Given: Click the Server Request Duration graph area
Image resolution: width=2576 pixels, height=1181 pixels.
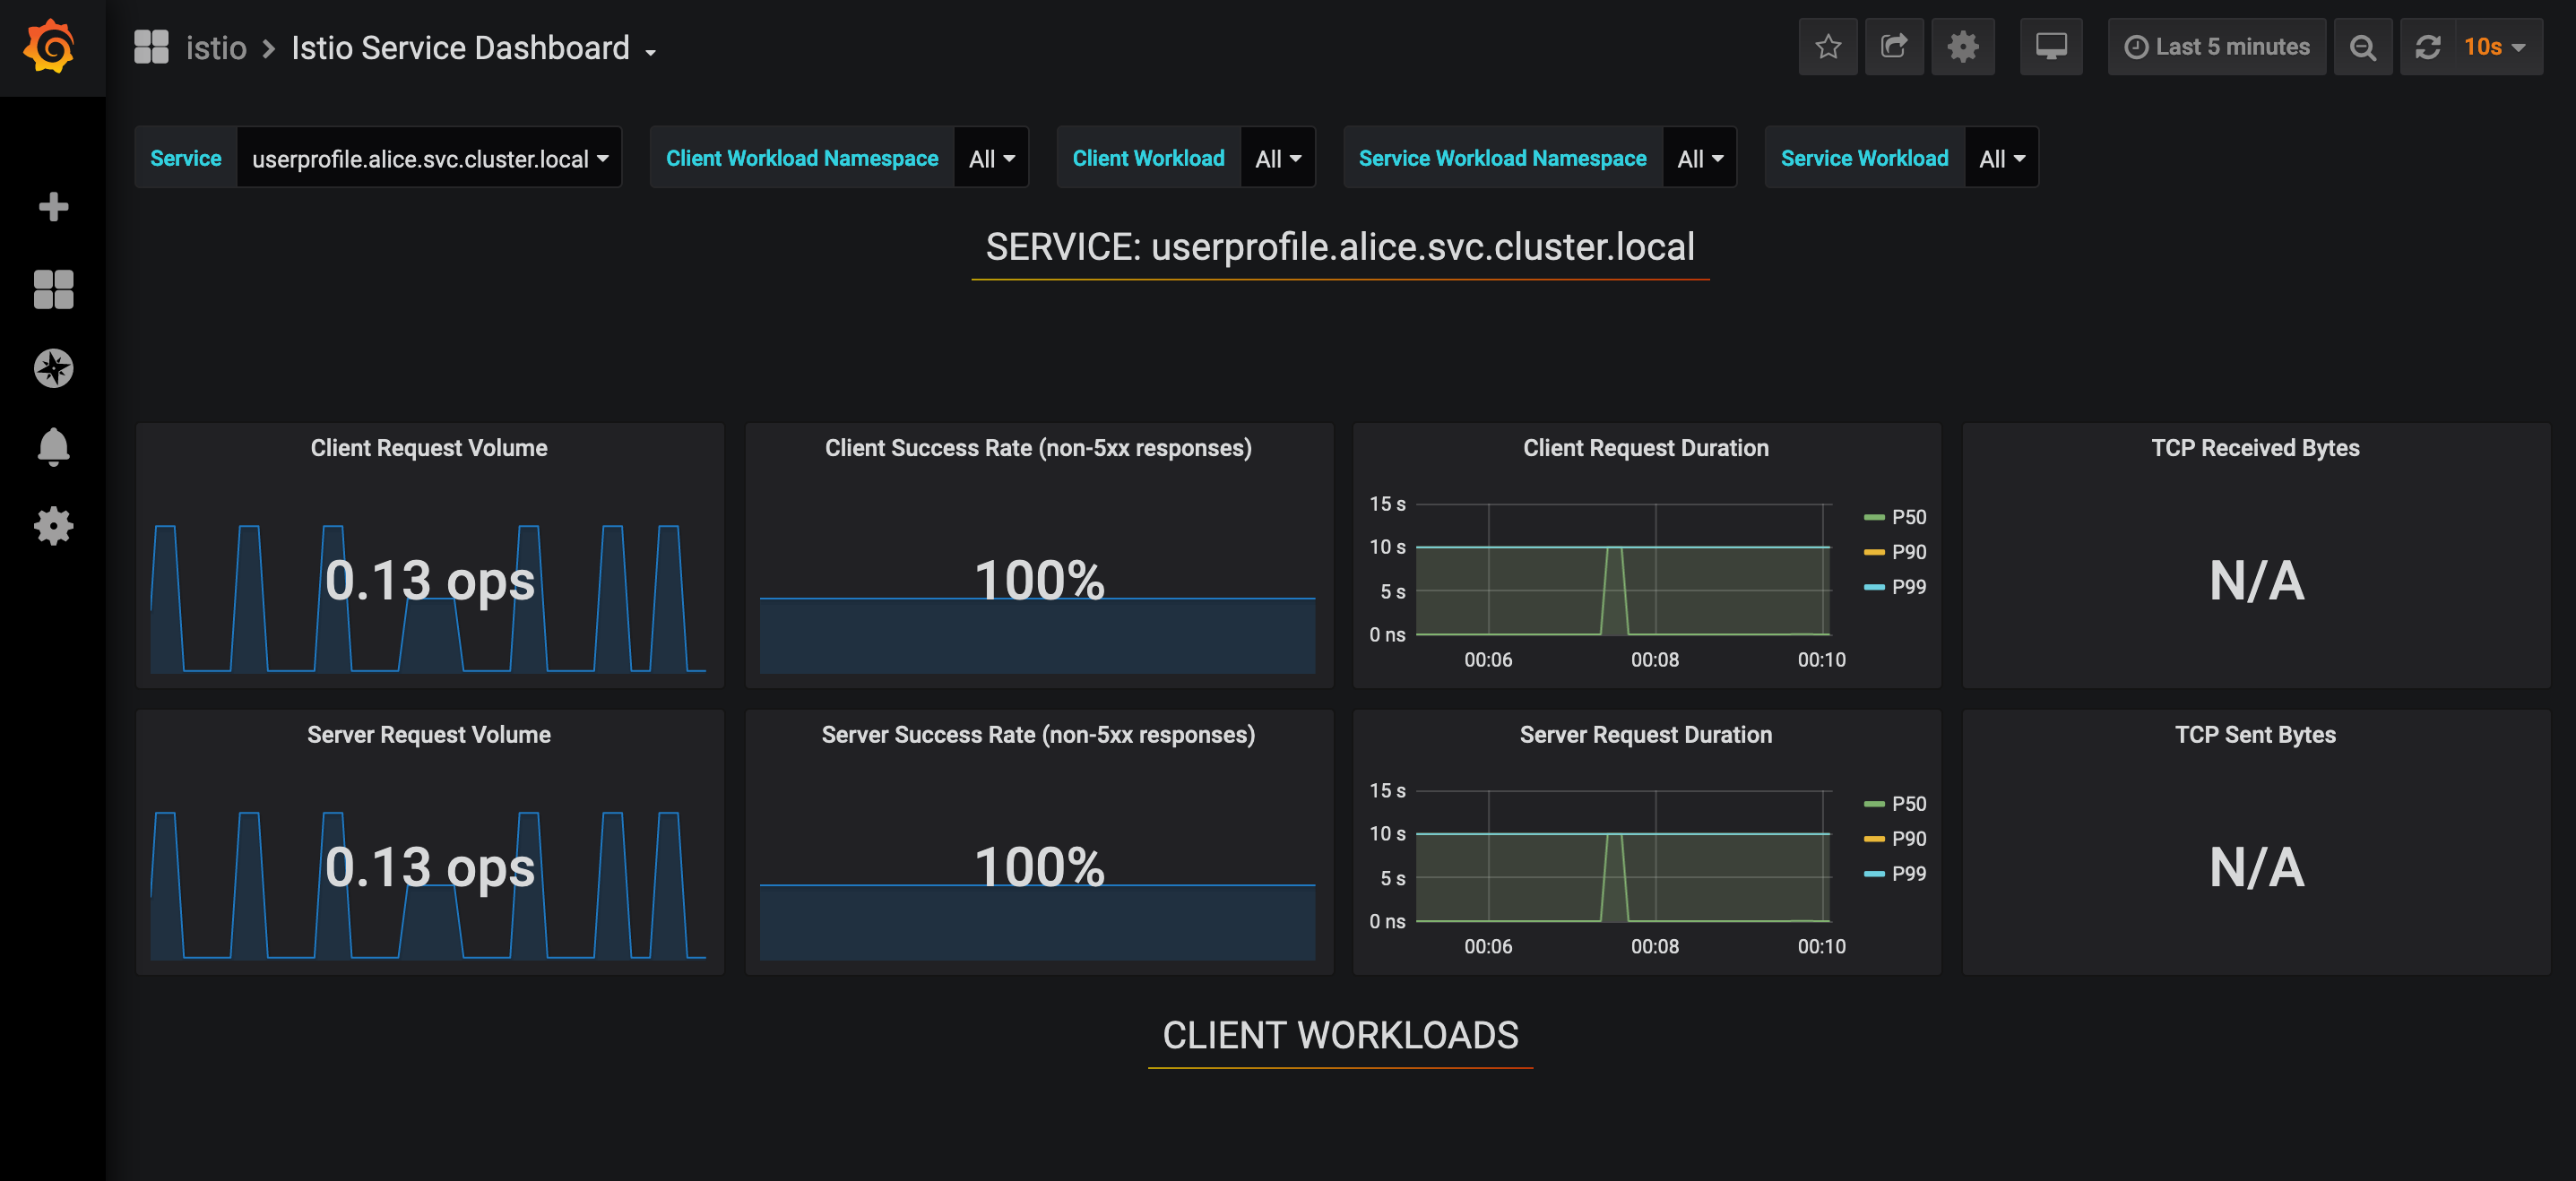Looking at the screenshot, I should tap(1623, 856).
